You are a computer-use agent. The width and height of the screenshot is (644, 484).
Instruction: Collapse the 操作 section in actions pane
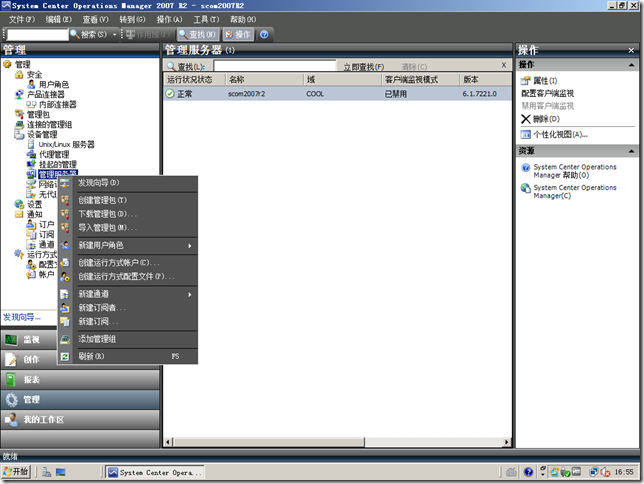(x=631, y=65)
